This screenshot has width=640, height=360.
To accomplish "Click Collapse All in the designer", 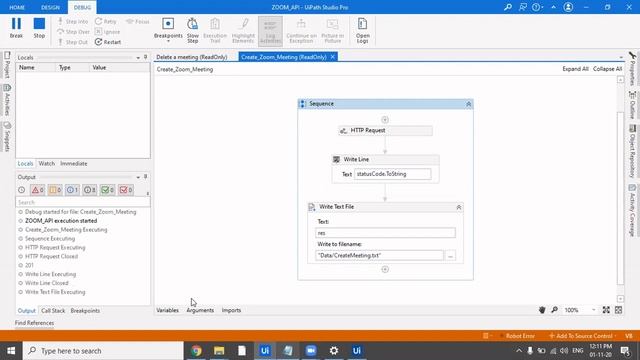I will pos(607,69).
